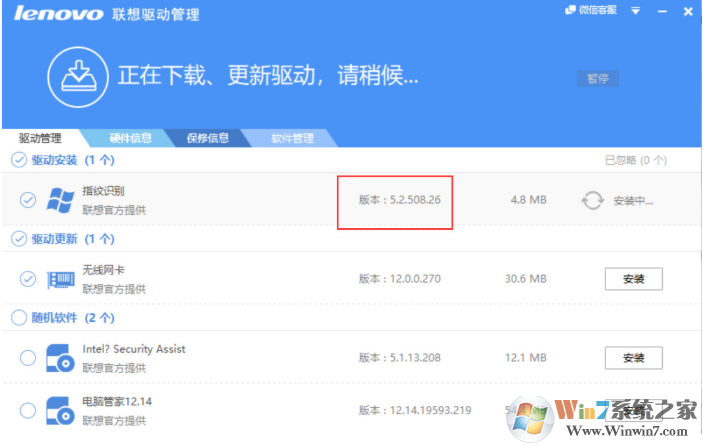Switch to the 硬件信息 tab
Image resolution: width=704 pixels, height=445 pixels.
(130, 138)
